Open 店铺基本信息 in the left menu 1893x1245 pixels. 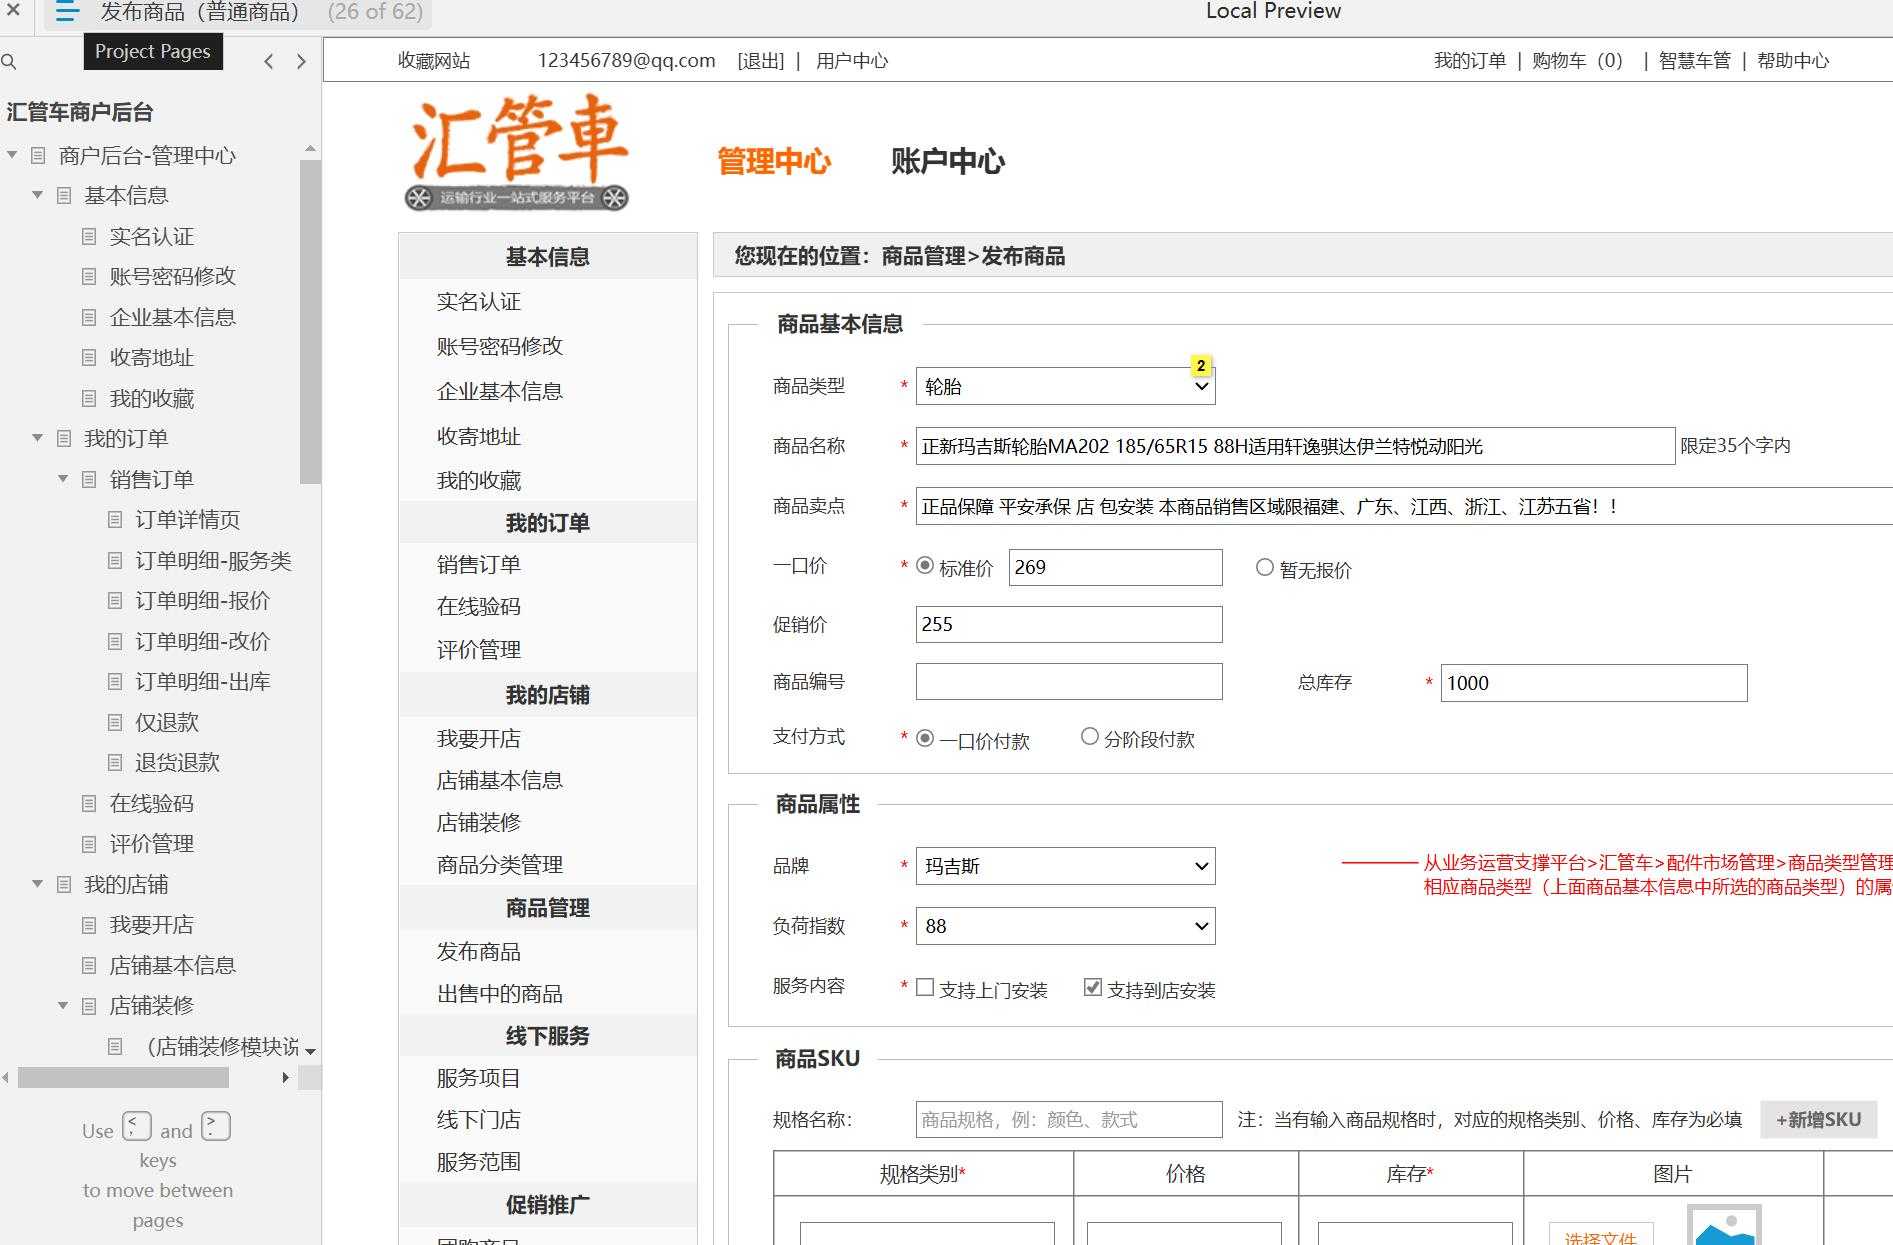pos(500,780)
